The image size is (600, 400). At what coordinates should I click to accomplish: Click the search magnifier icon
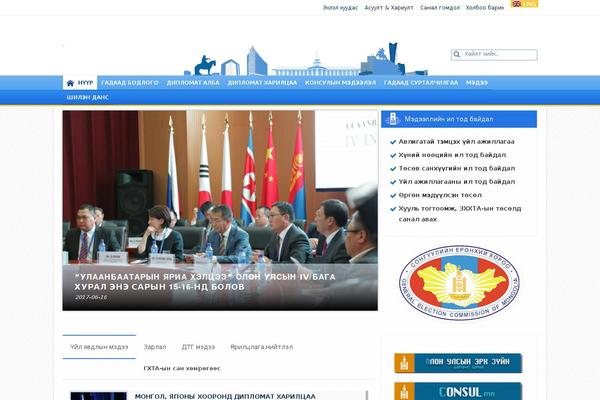point(457,54)
